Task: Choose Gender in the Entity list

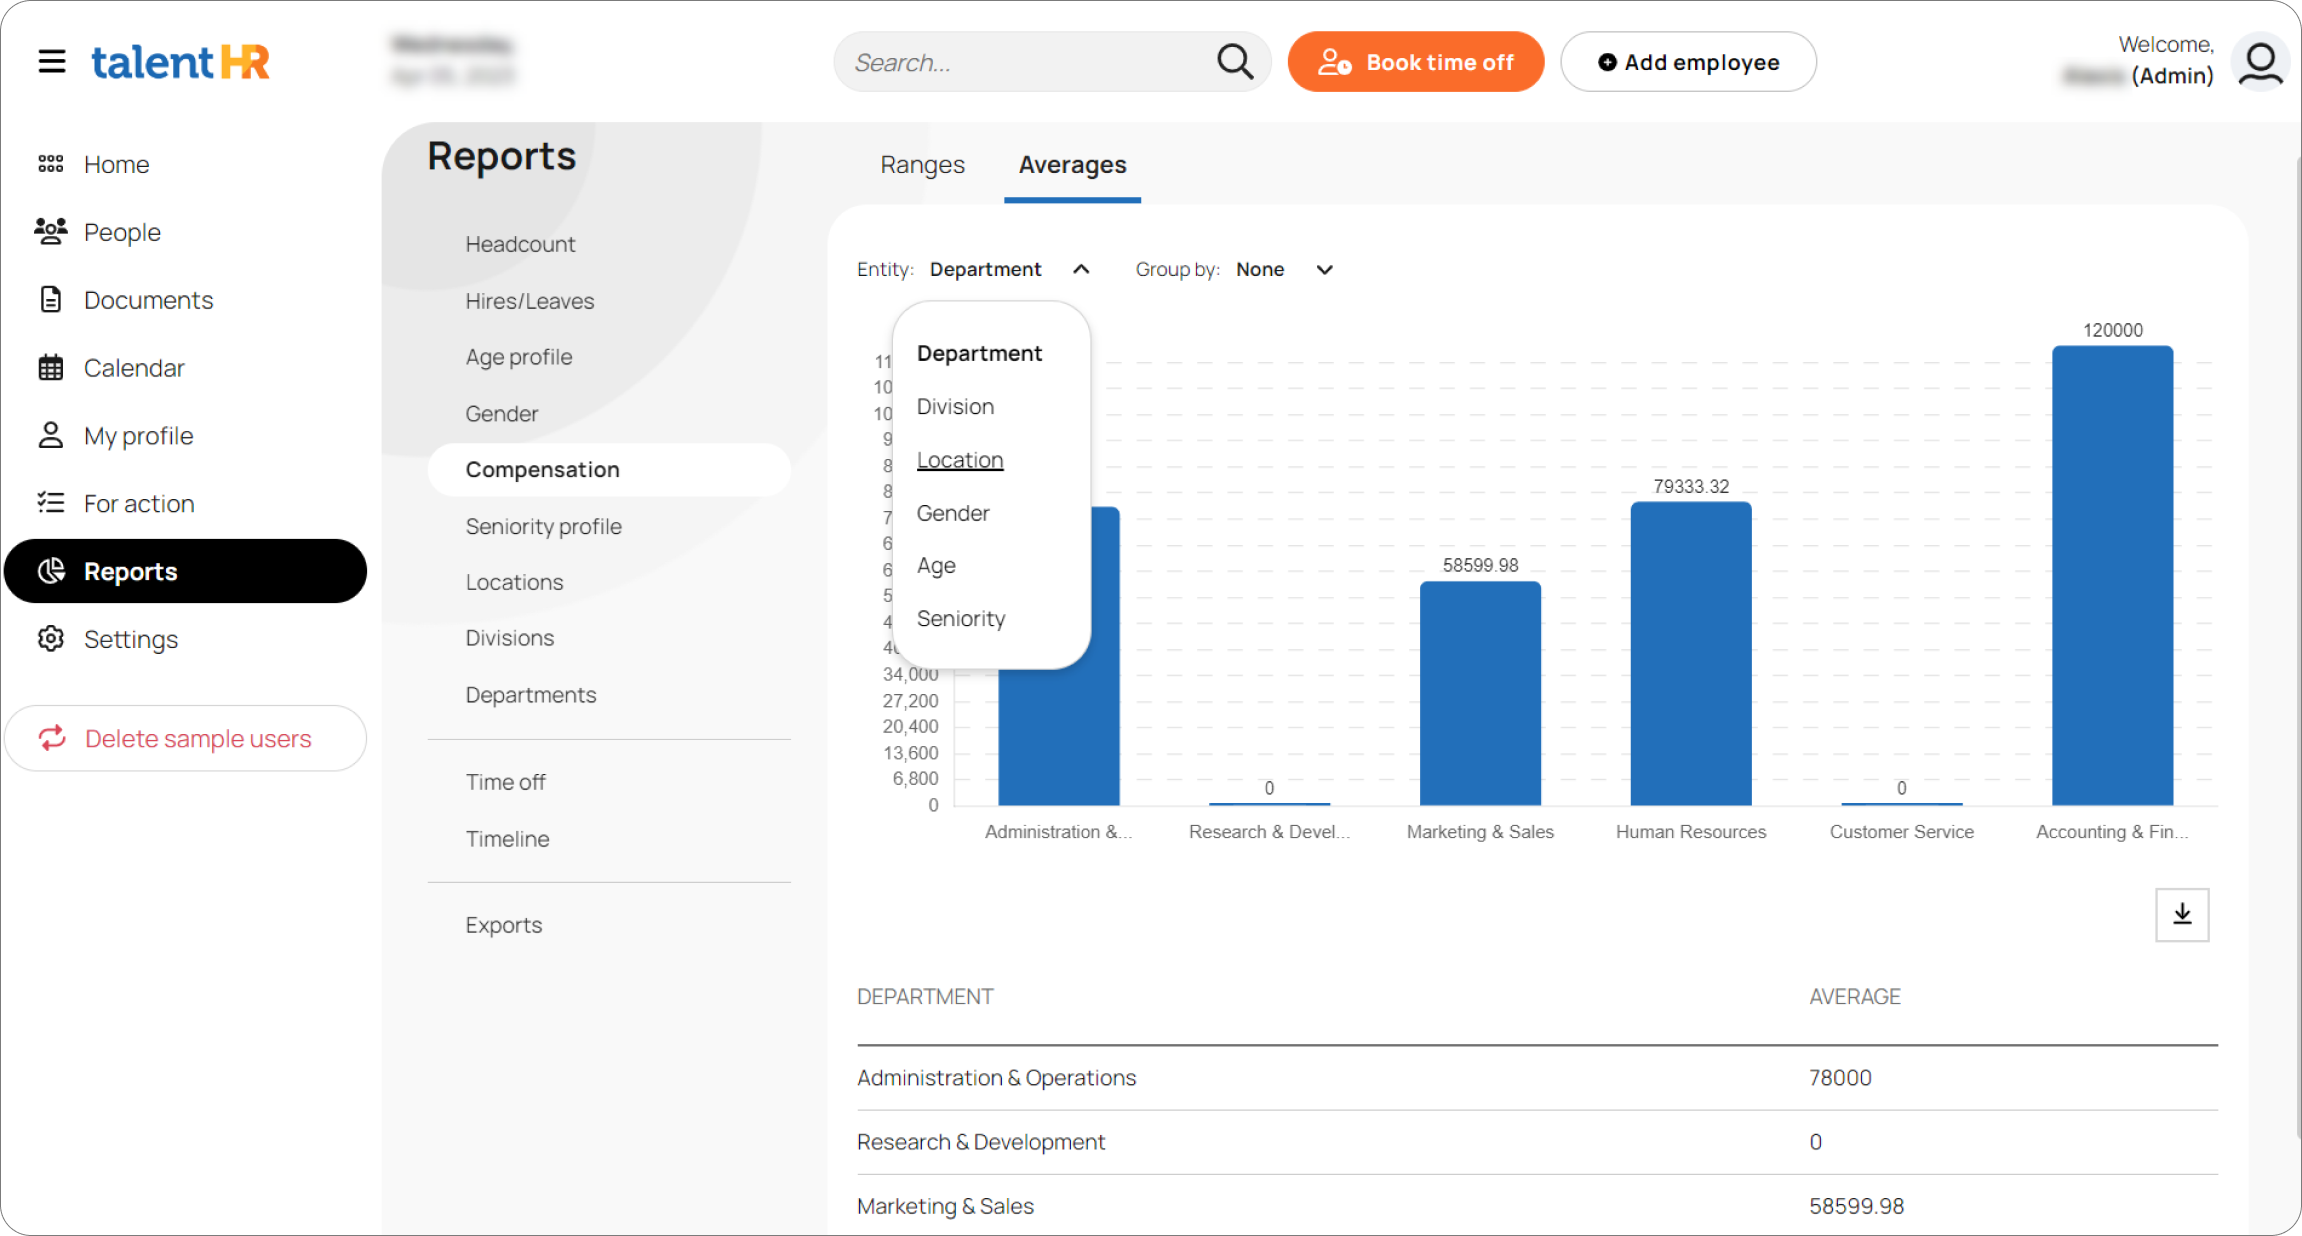Action: tap(953, 513)
